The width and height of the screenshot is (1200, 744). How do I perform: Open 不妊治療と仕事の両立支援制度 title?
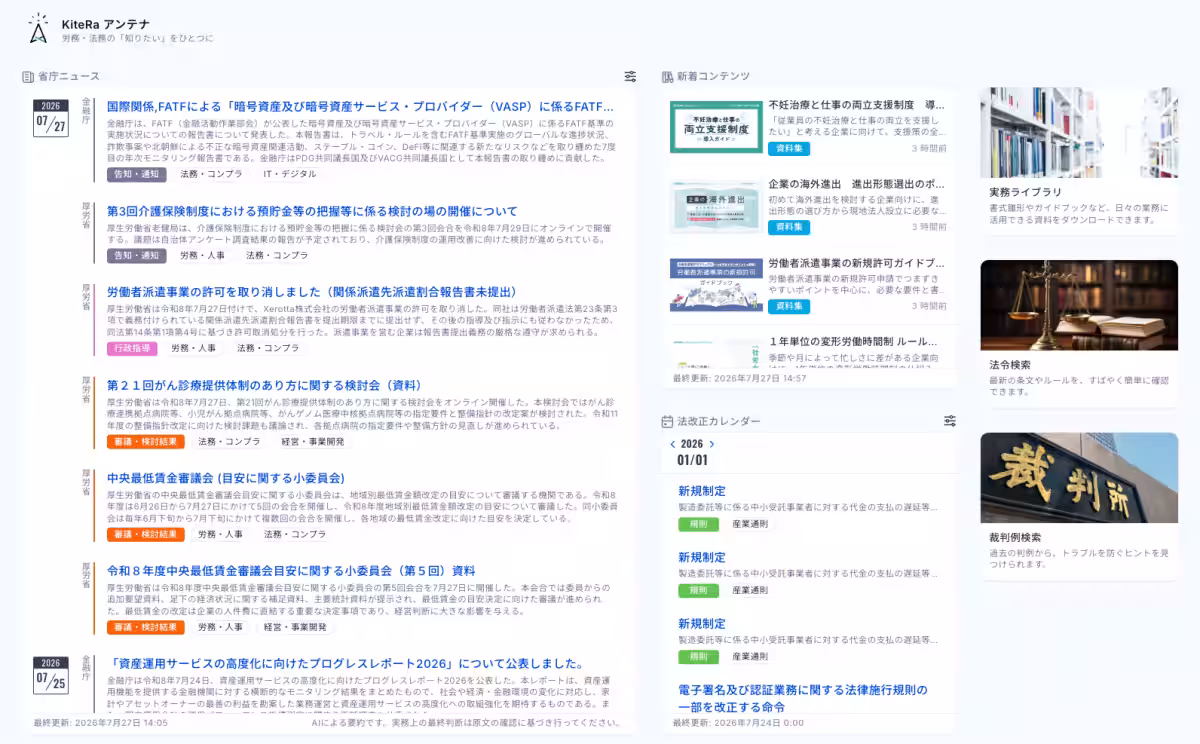pyautogui.click(x=857, y=104)
